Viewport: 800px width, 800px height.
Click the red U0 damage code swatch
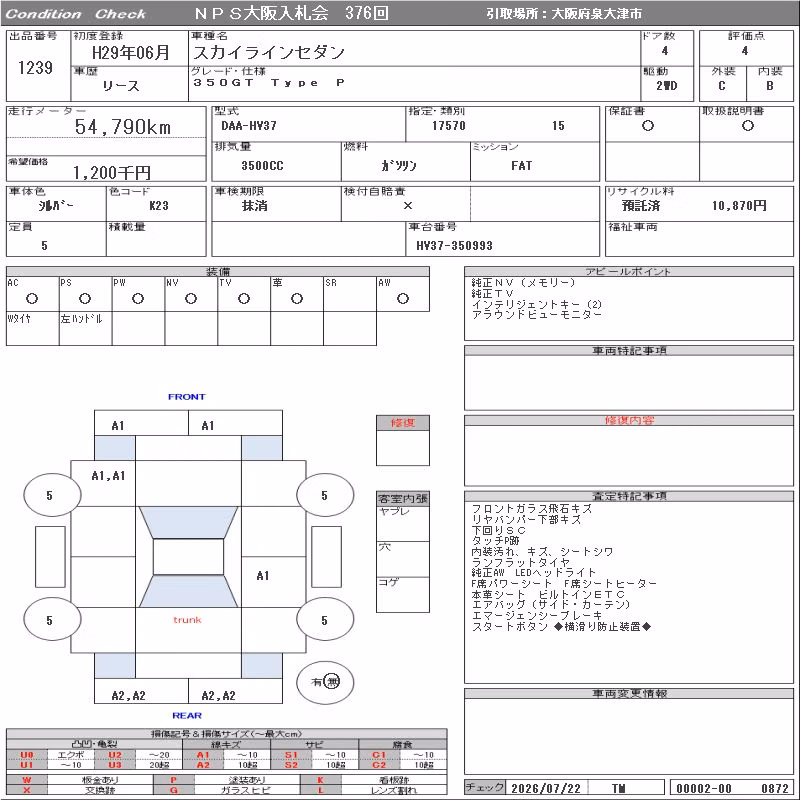[27, 755]
